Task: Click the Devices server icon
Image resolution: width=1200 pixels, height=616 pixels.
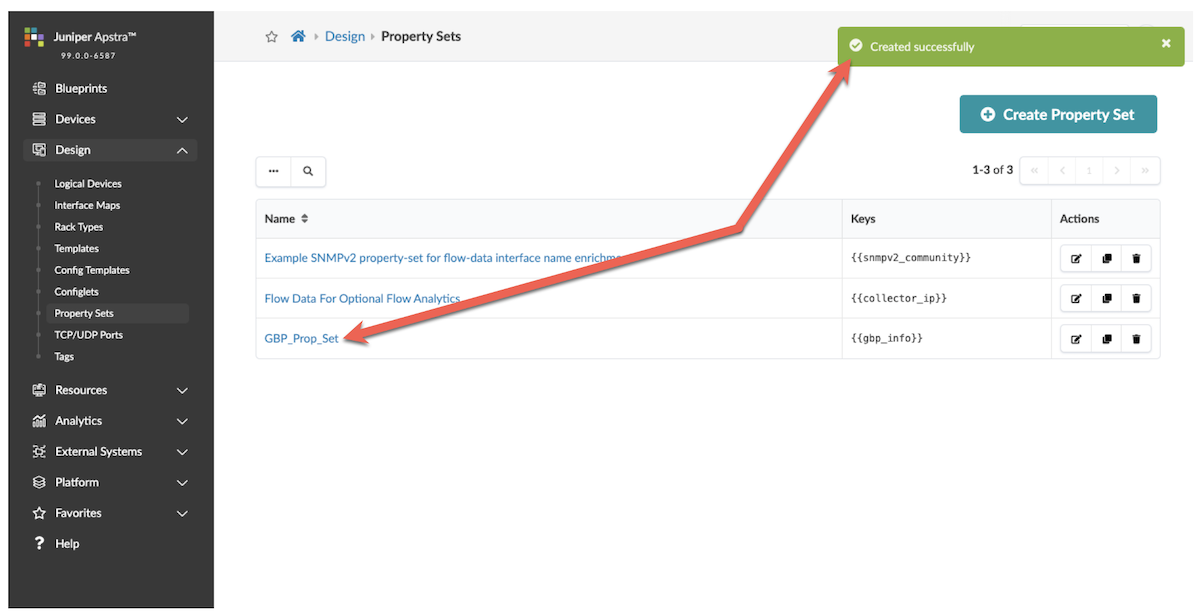Action: click(39, 119)
